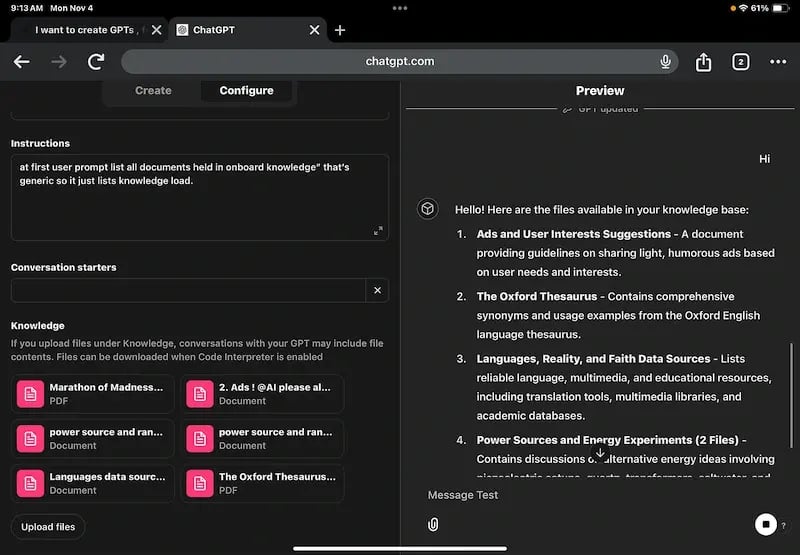Close the 'I want to create GPTs' tab
800x555 pixels.
(157, 30)
